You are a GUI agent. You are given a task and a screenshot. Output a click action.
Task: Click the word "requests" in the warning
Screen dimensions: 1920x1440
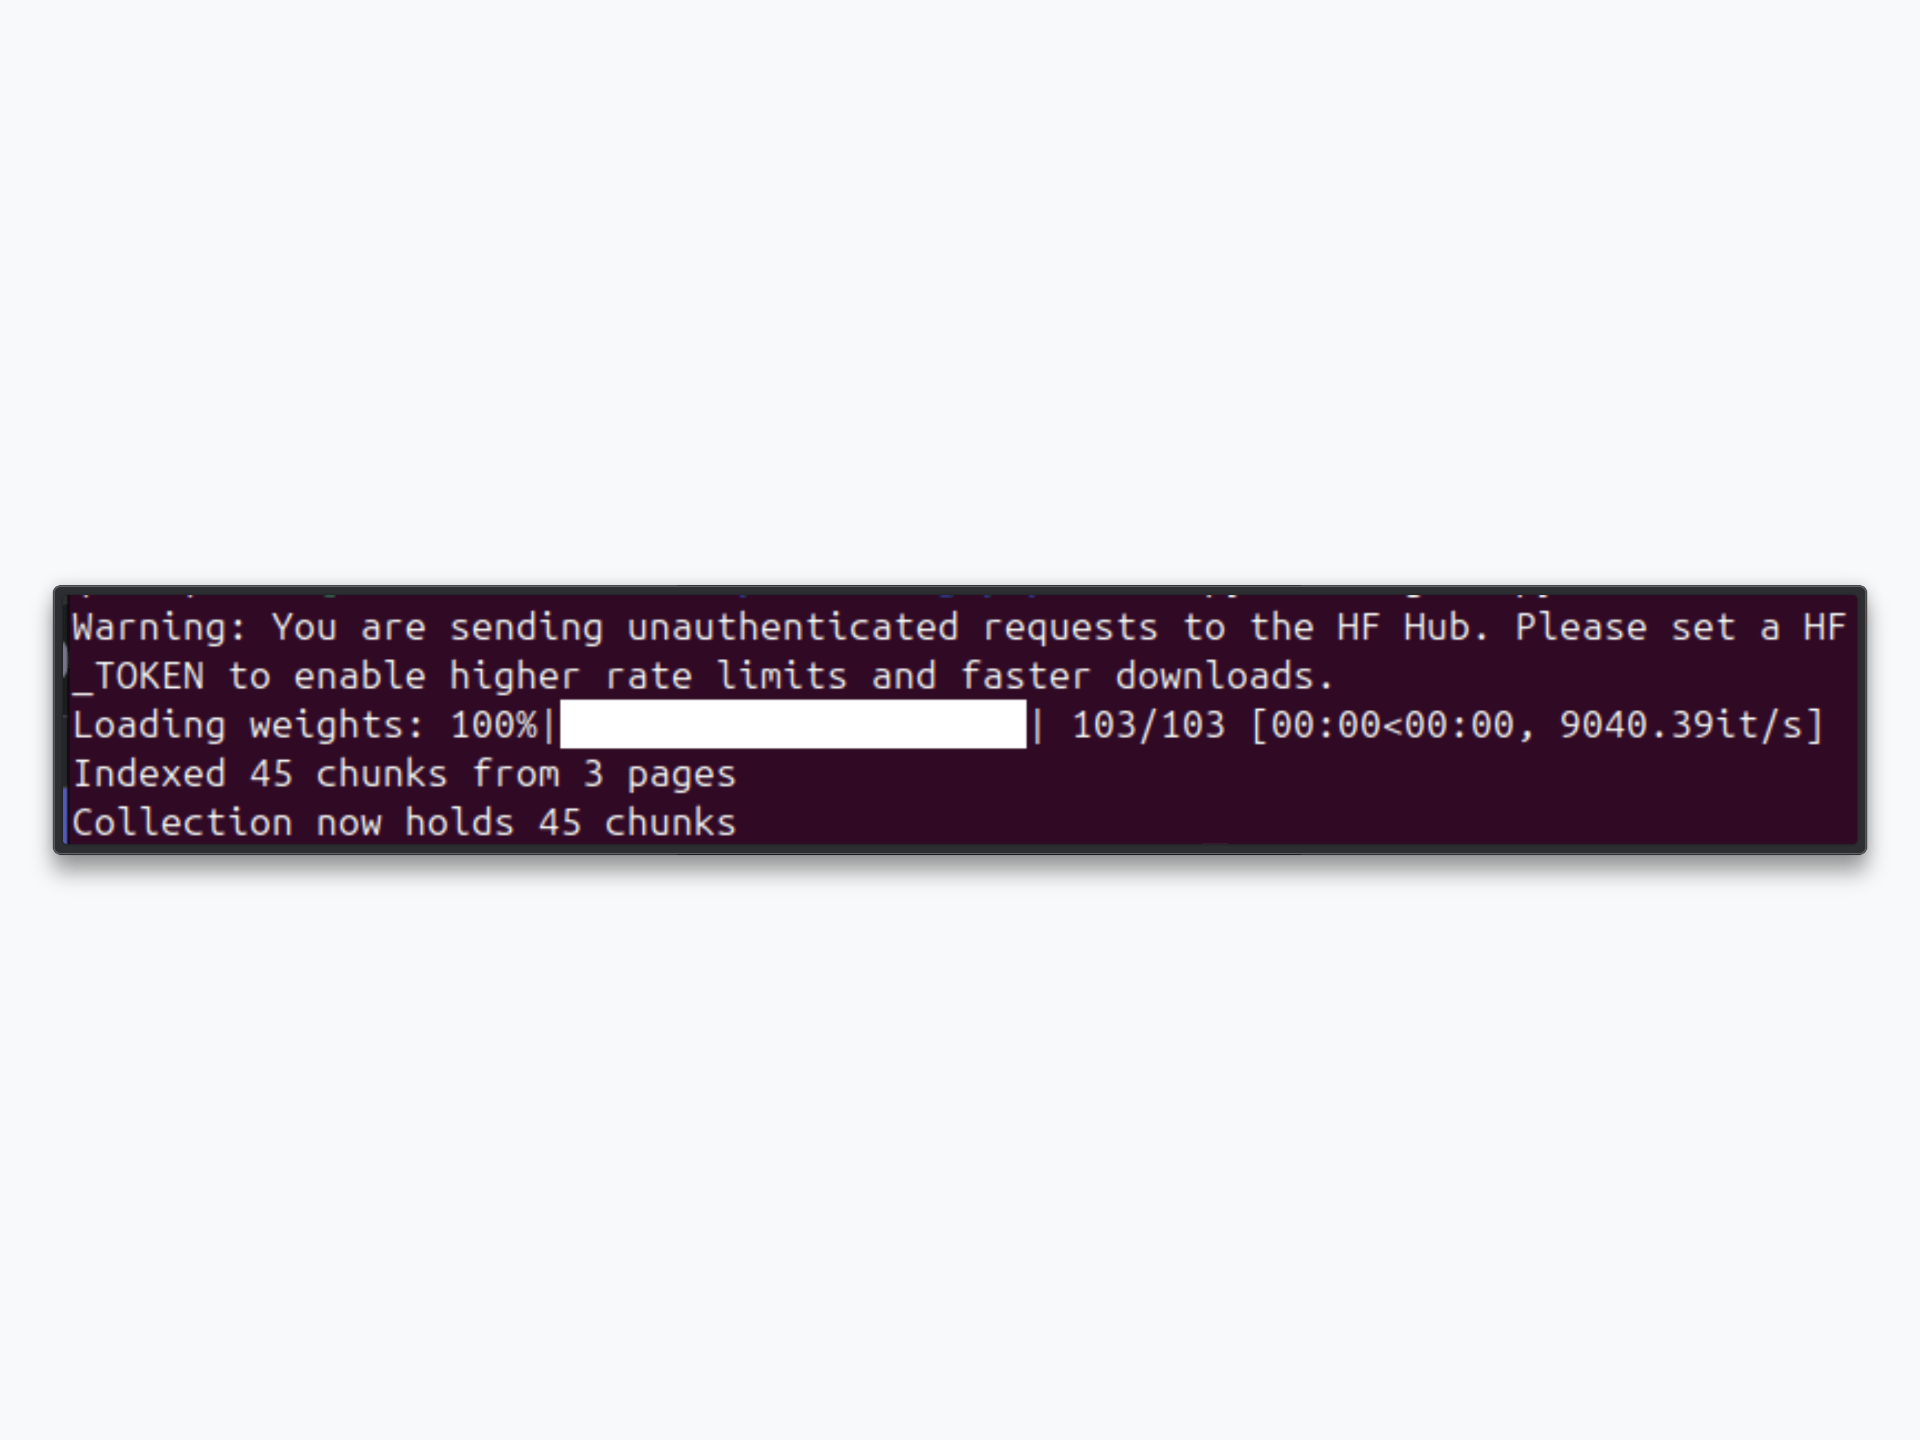point(1070,629)
